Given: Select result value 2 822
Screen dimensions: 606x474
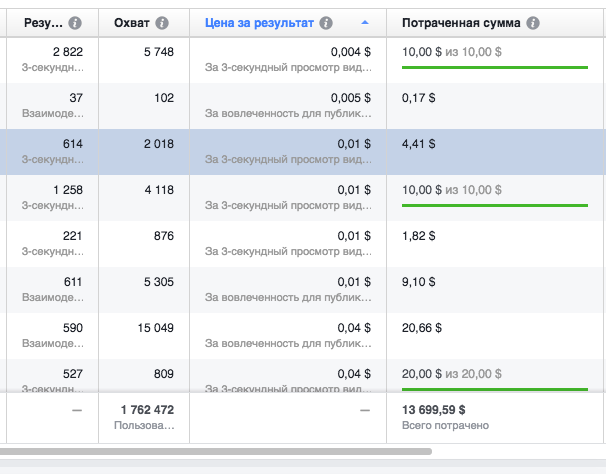Looking at the screenshot, I should (68, 52).
